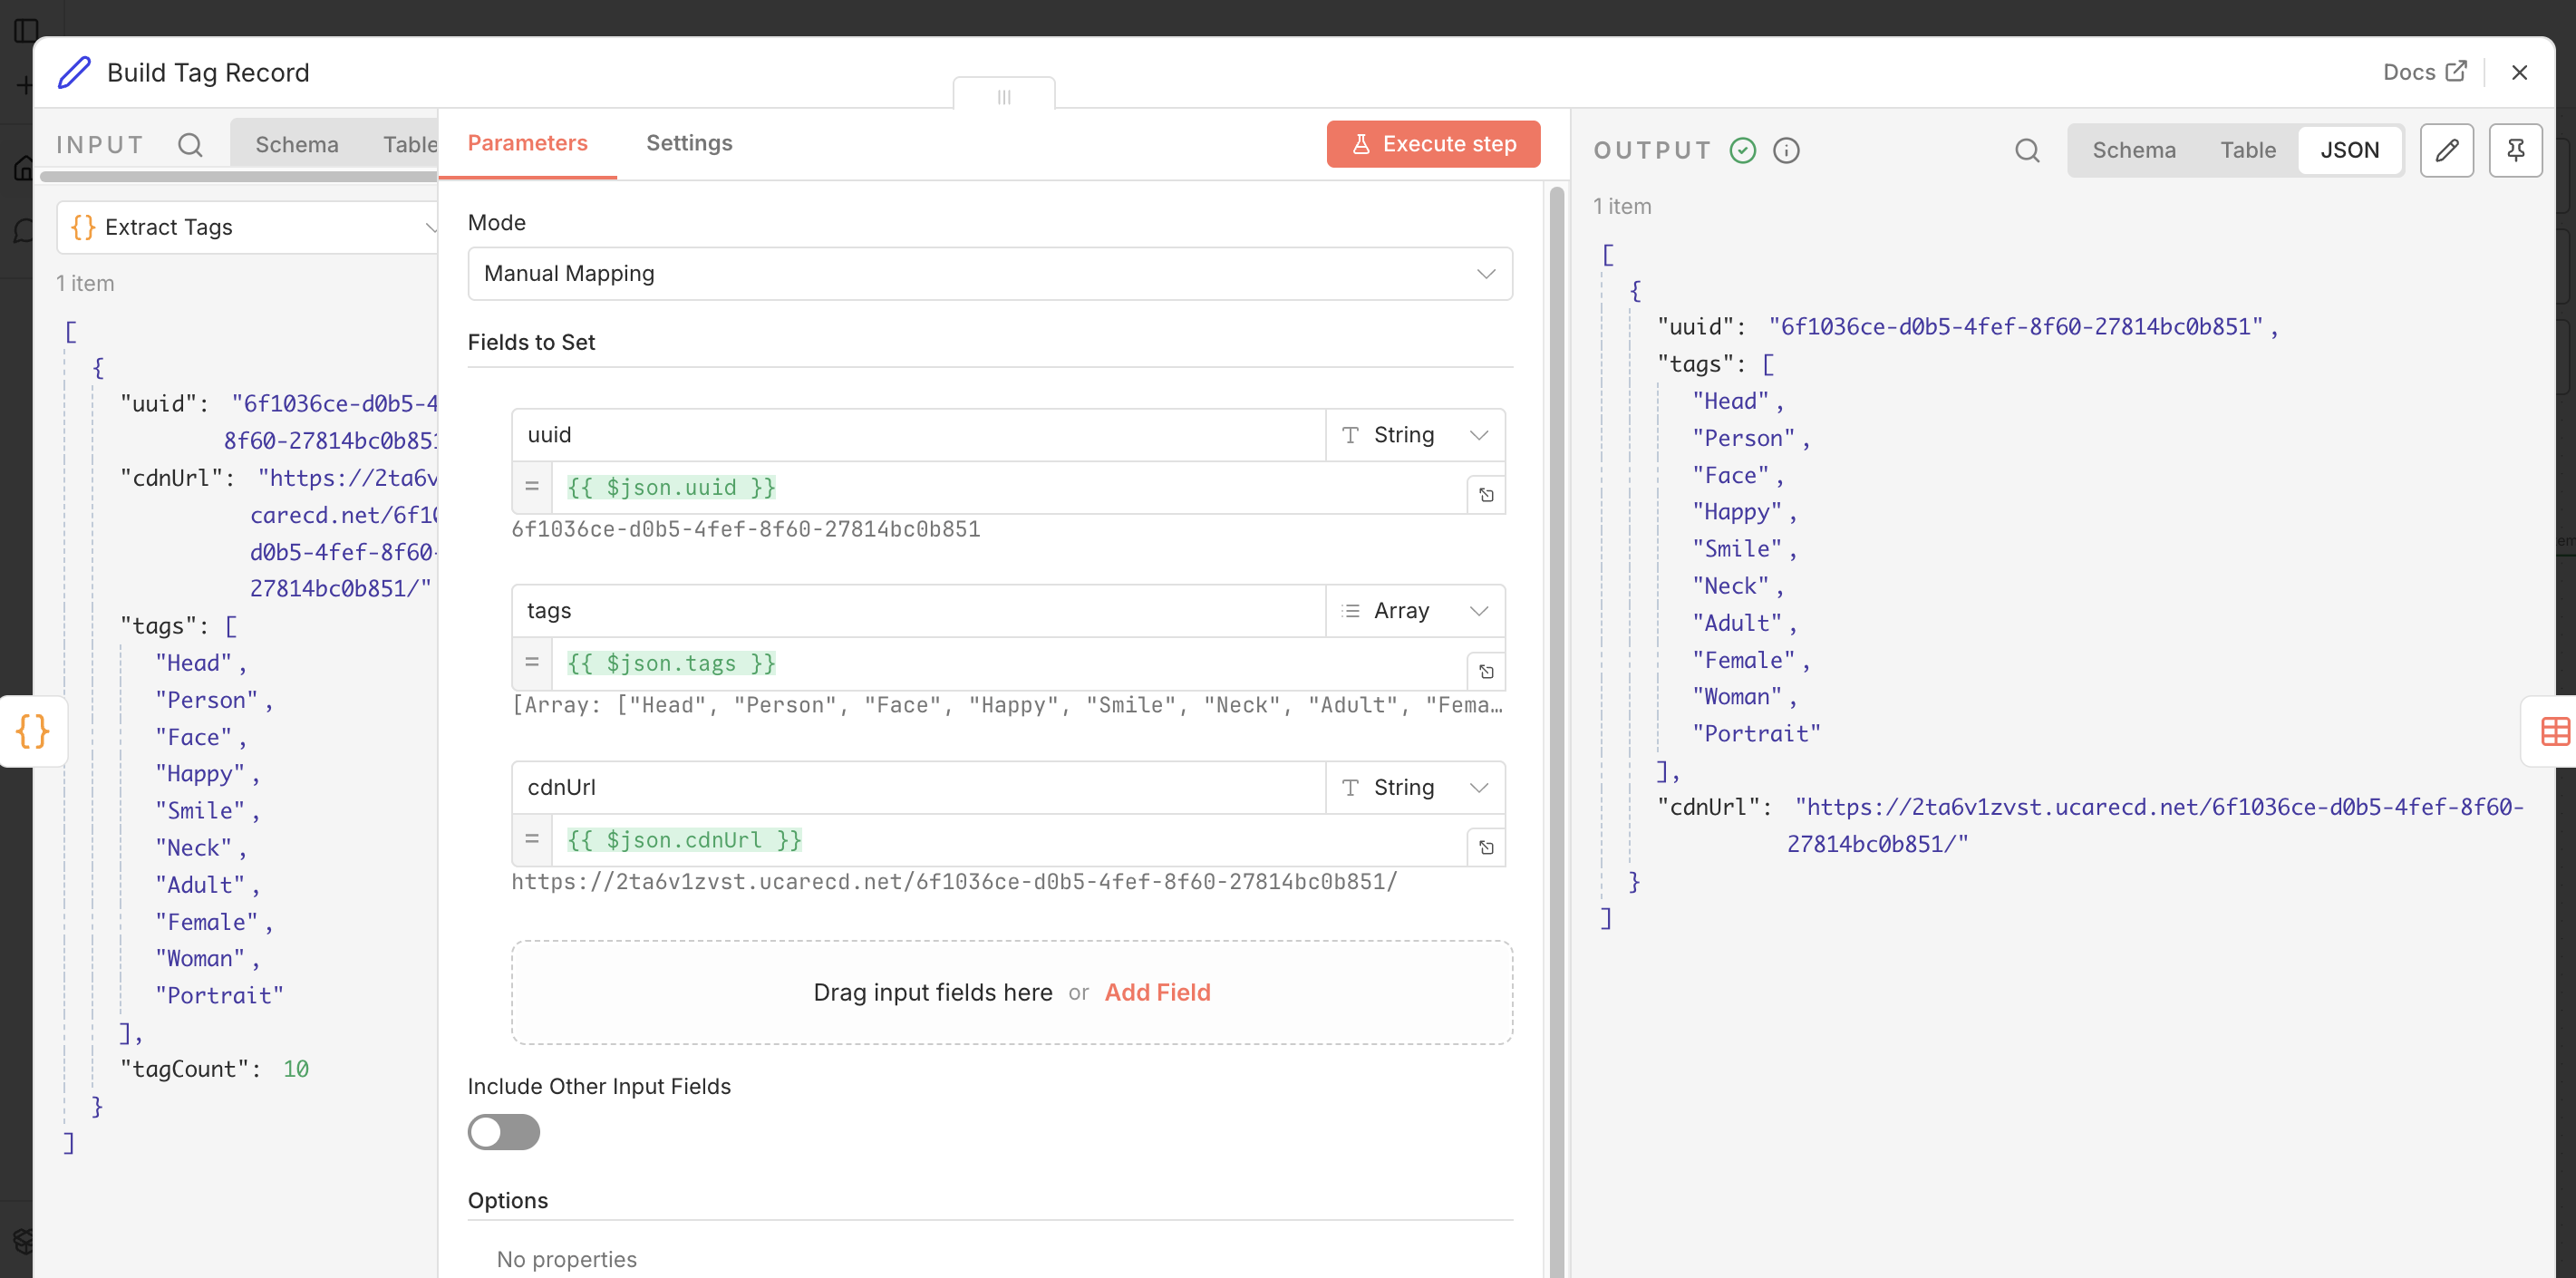This screenshot has height=1278, width=2576.
Task: Edit the uuid field name input
Action: coord(918,434)
